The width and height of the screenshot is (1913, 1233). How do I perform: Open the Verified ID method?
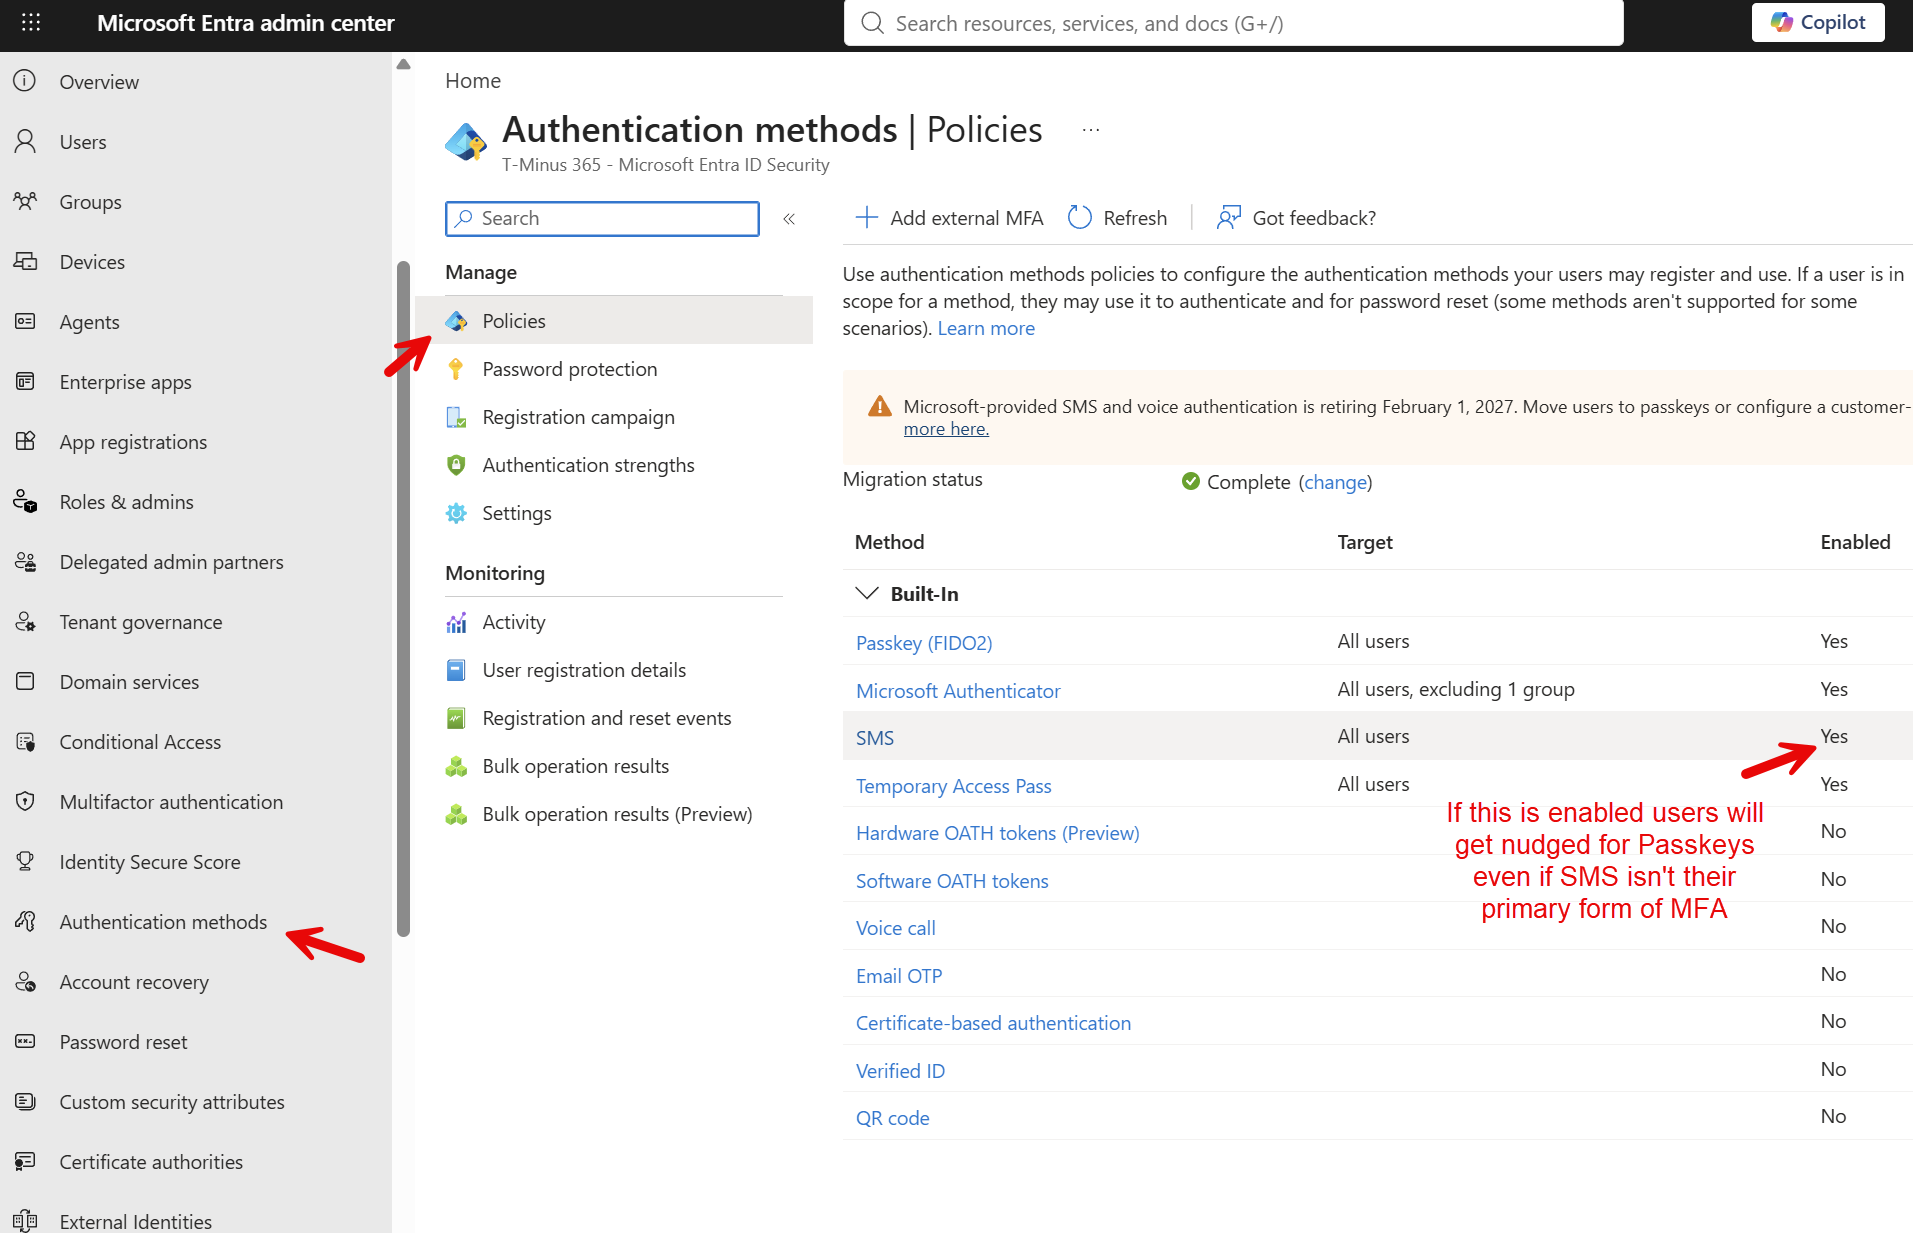point(900,1070)
